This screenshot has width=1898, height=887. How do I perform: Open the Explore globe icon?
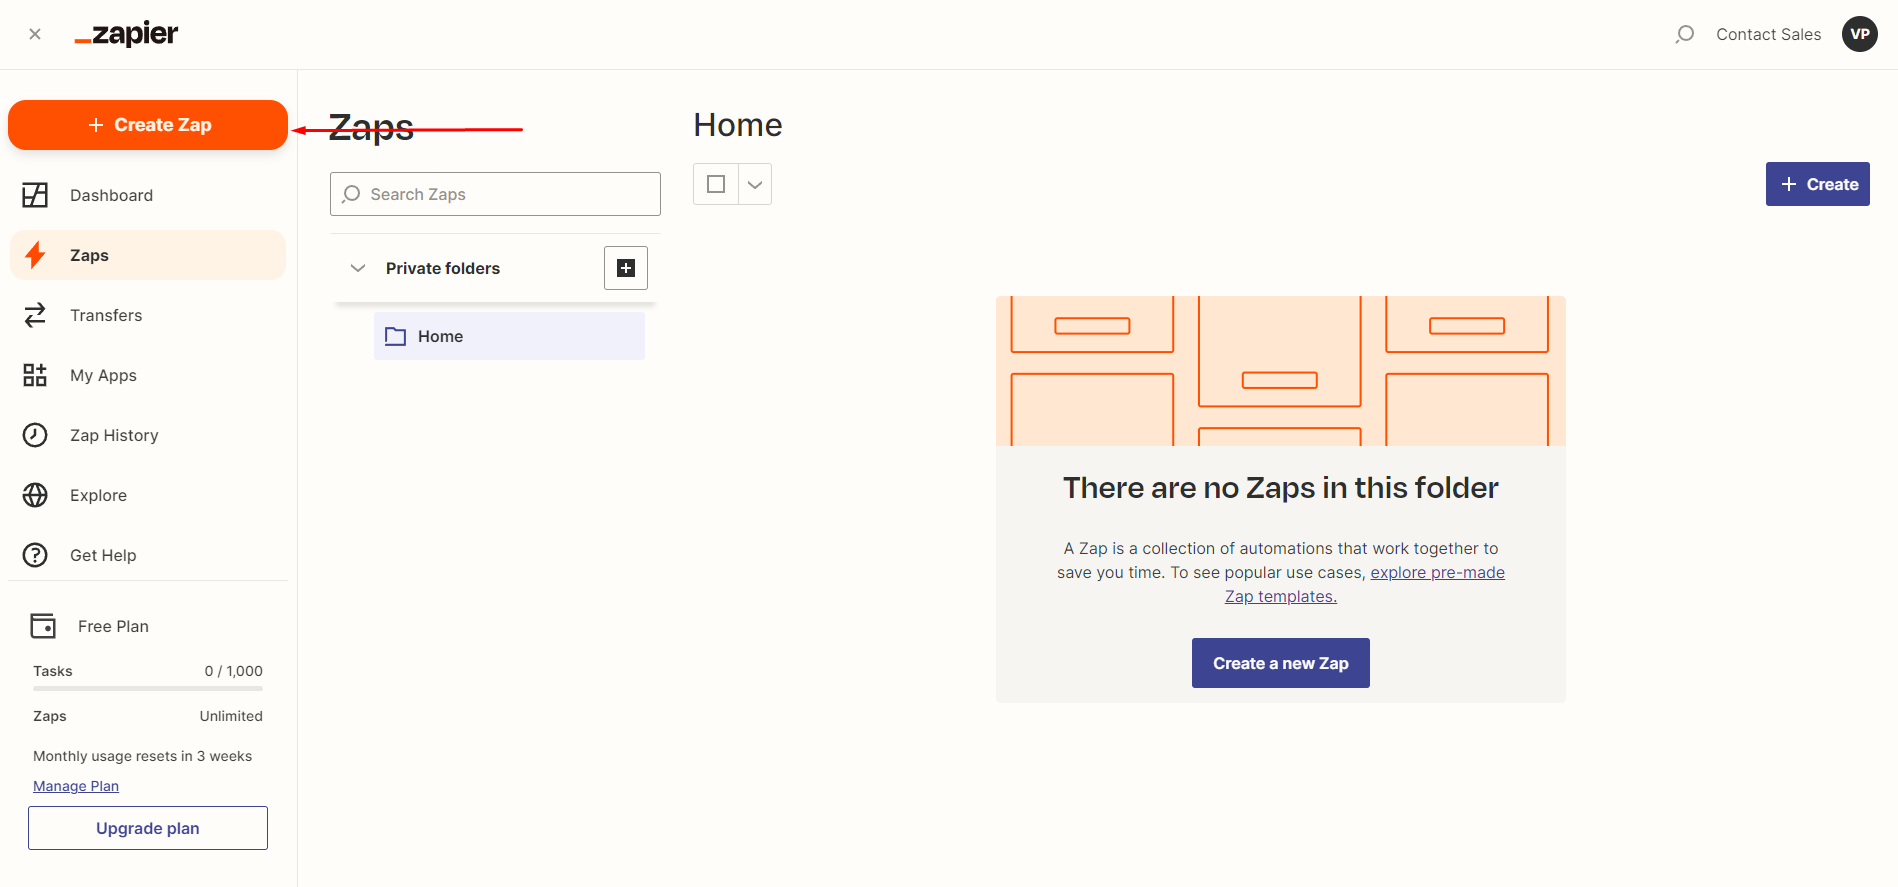35,495
